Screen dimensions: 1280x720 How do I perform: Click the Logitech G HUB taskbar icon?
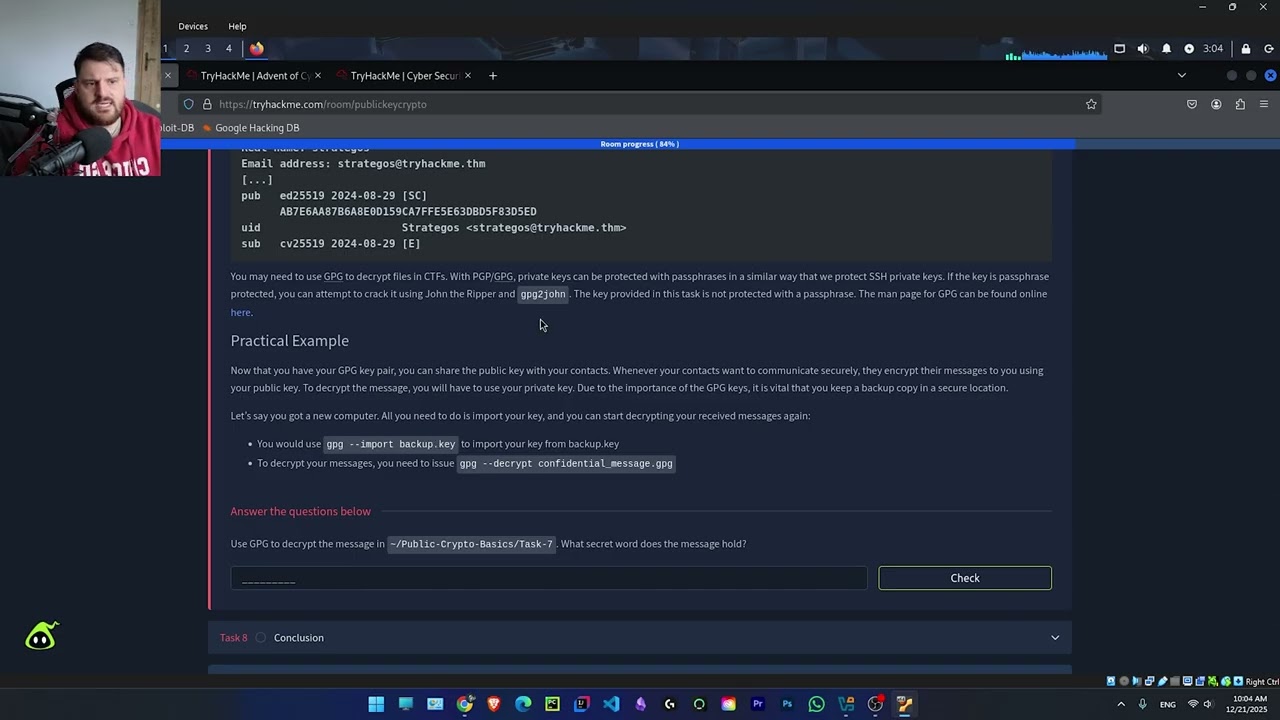pos(670,704)
